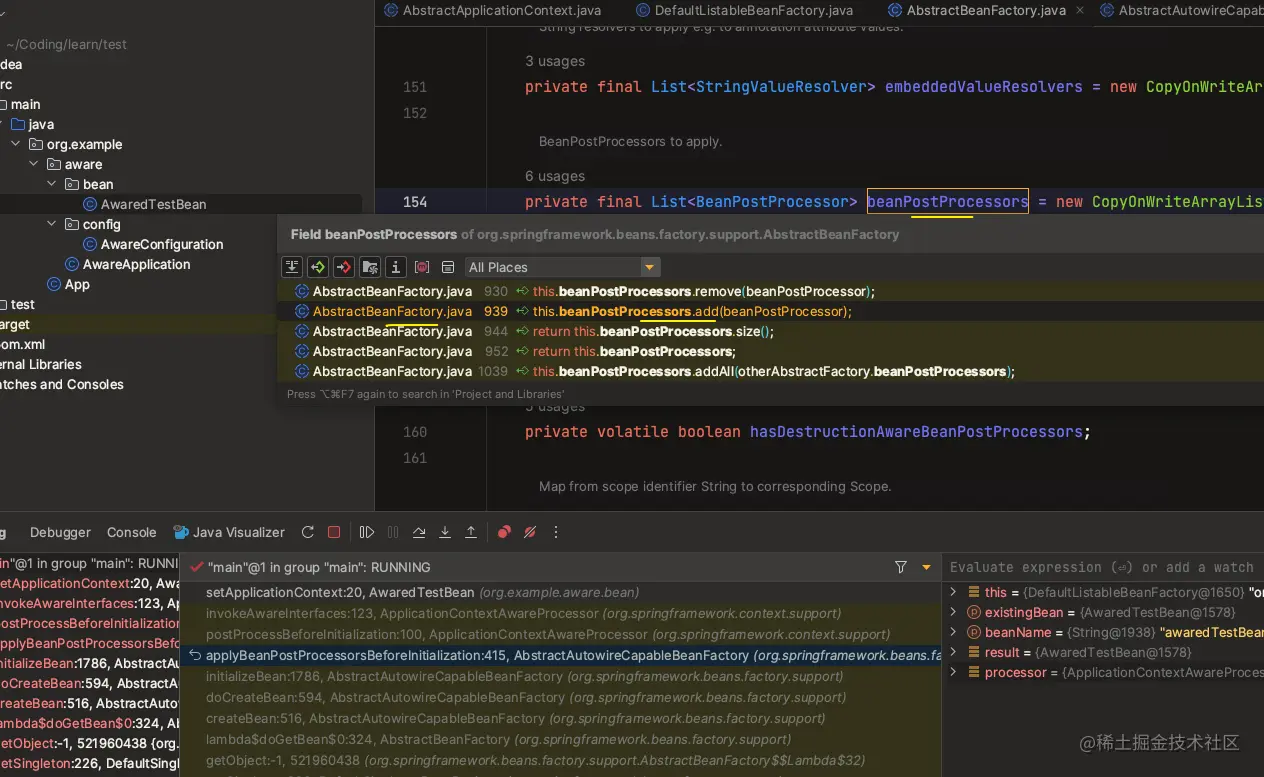Select usage at line 952 return this.beanPostProcessors
Image resolution: width=1264 pixels, height=777 pixels.
point(770,351)
